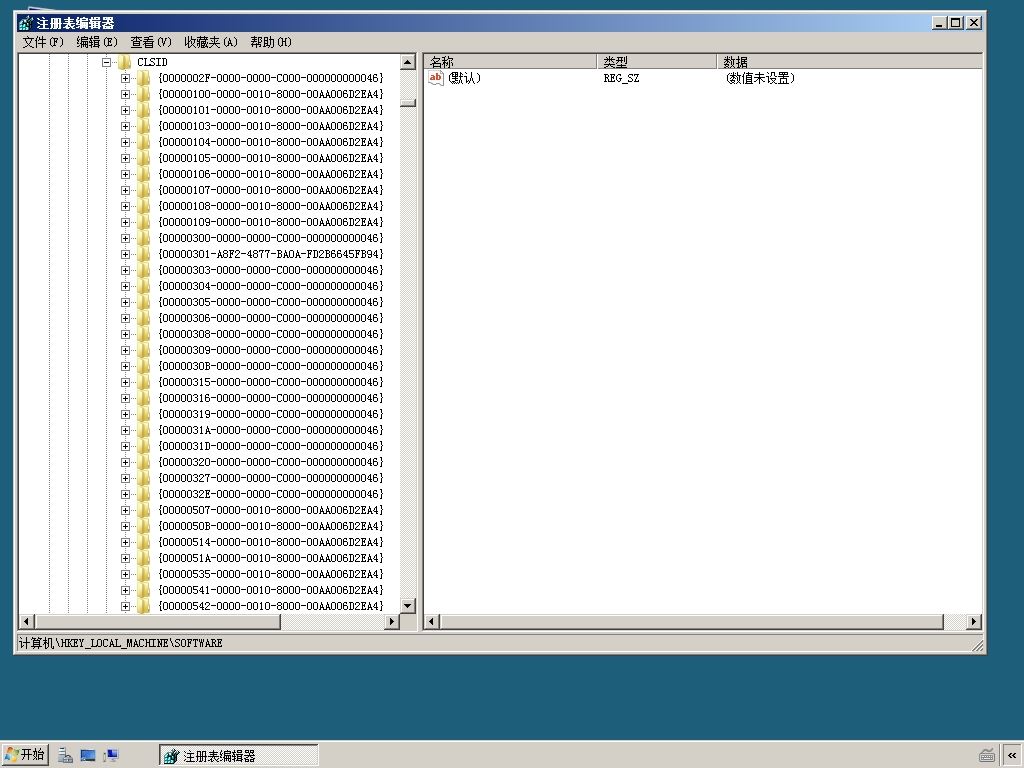
Task: Select key {0000051A-0000-0010-8000-00AA006D2EA4}
Action: (270, 558)
